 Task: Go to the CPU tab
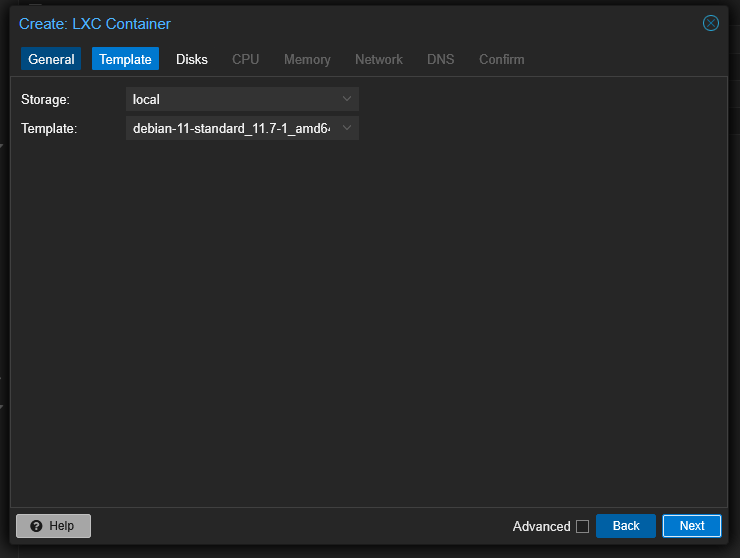pyautogui.click(x=245, y=59)
